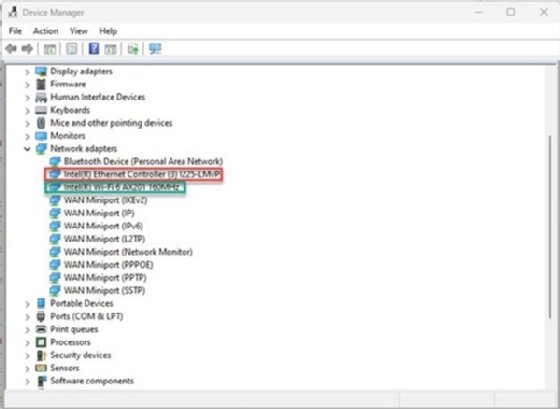560x409 pixels.
Task: Click the Portable Devices icon
Action: pyautogui.click(x=41, y=303)
